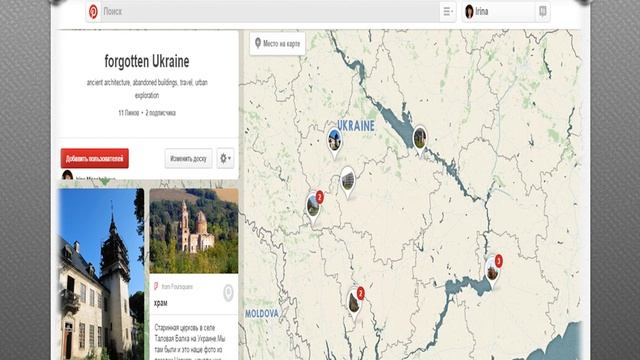Screen dimensions: 640x360
Task: Select the map marker with badge 3
Action: pyautogui.click(x=493, y=271)
